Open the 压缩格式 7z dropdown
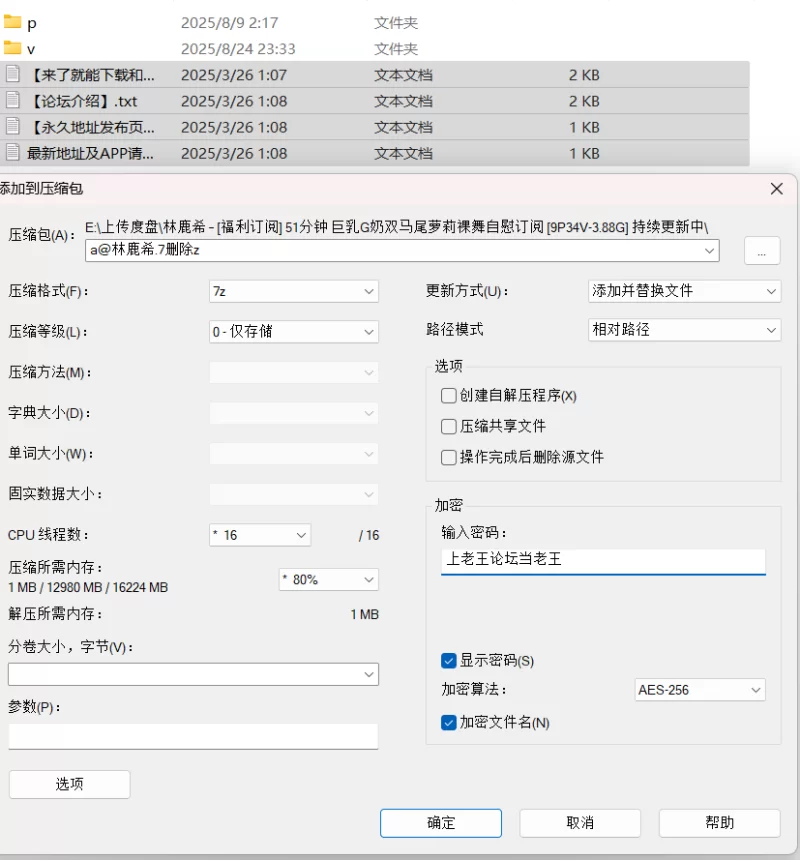Image resolution: width=800 pixels, height=860 pixels. click(x=294, y=291)
